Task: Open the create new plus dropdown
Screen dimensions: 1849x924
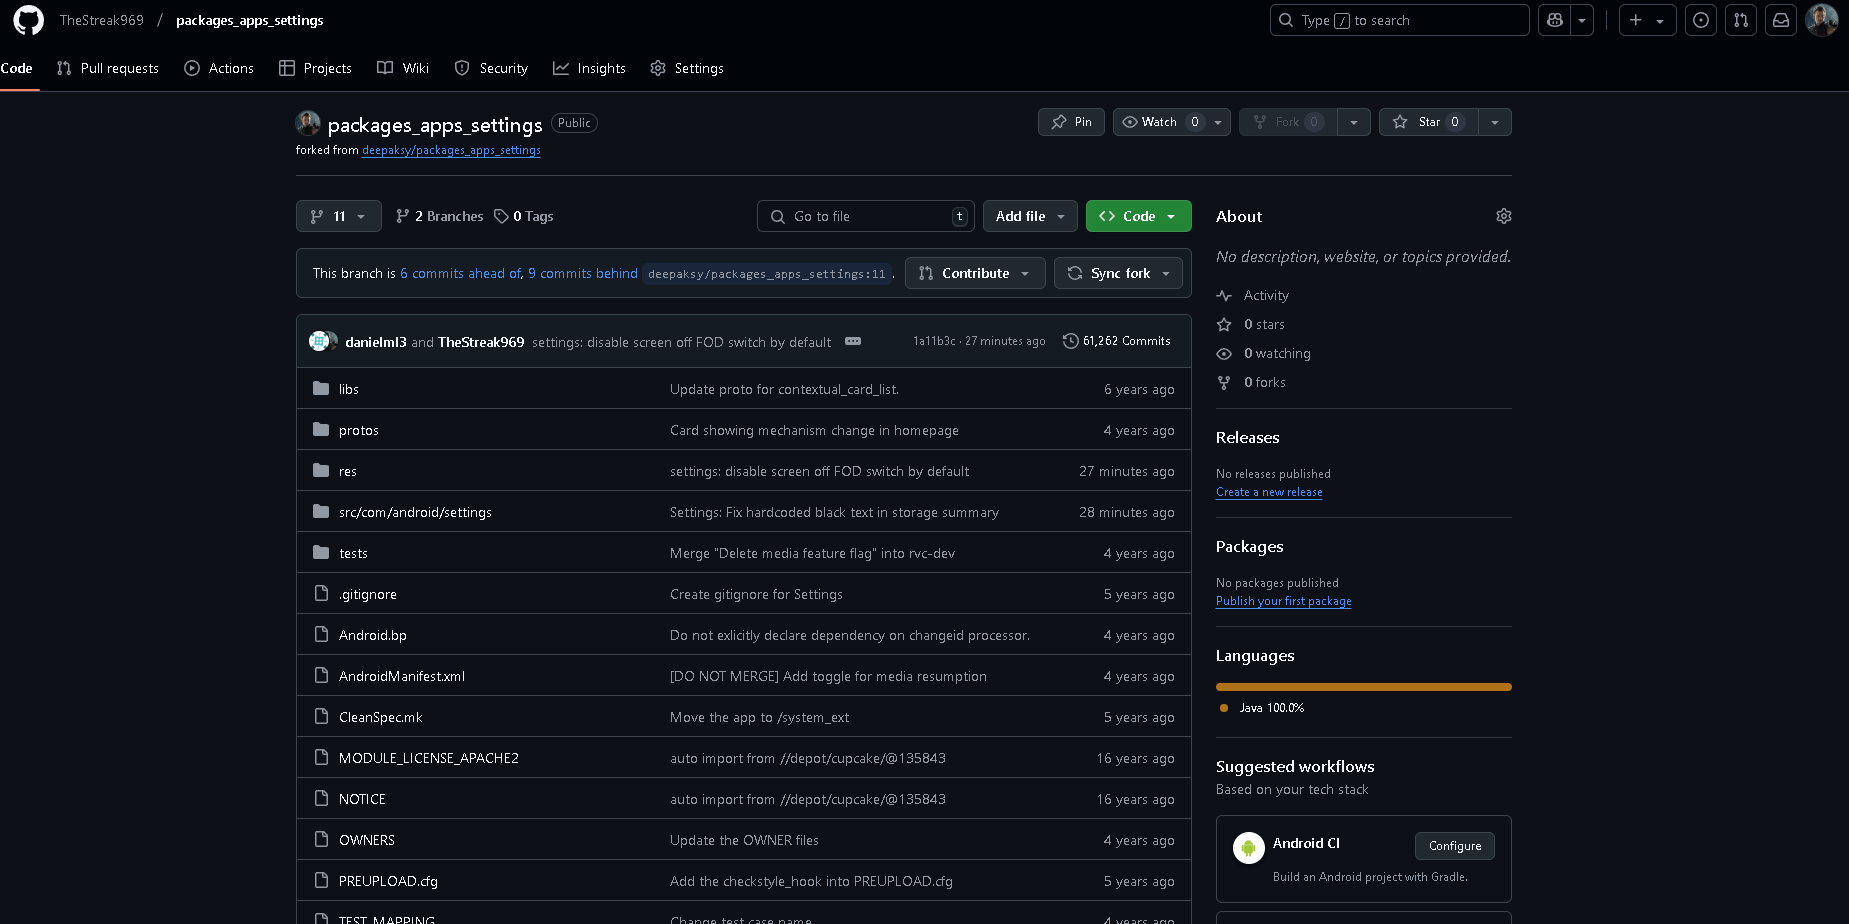Action: pyautogui.click(x=1648, y=20)
